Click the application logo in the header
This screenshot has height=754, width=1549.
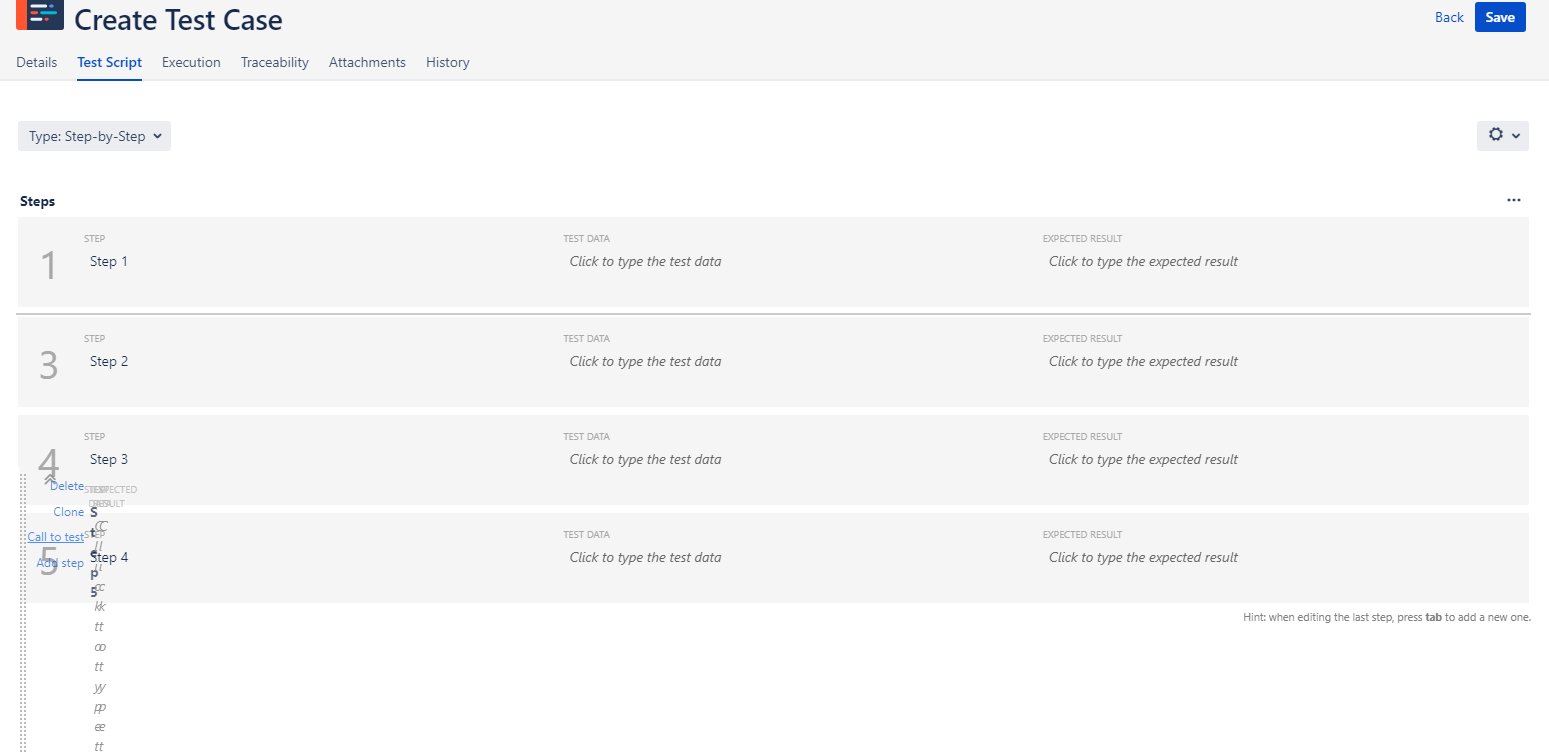tap(40, 17)
